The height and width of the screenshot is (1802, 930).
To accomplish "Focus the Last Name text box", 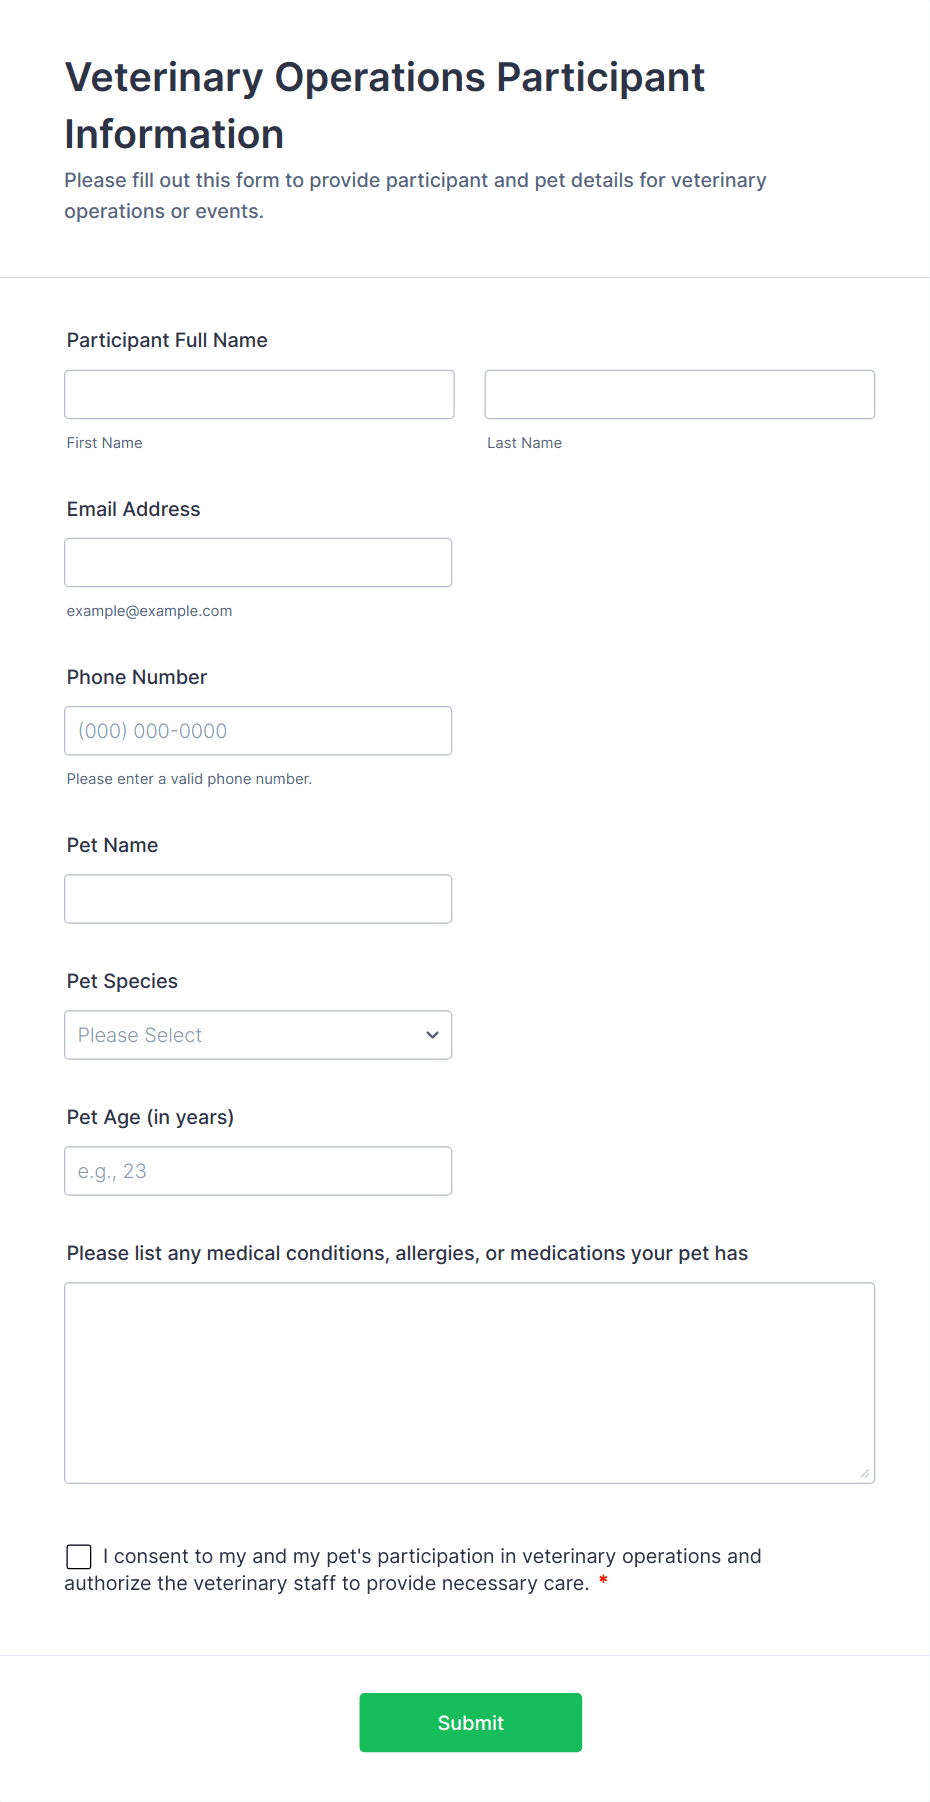I will pos(679,395).
